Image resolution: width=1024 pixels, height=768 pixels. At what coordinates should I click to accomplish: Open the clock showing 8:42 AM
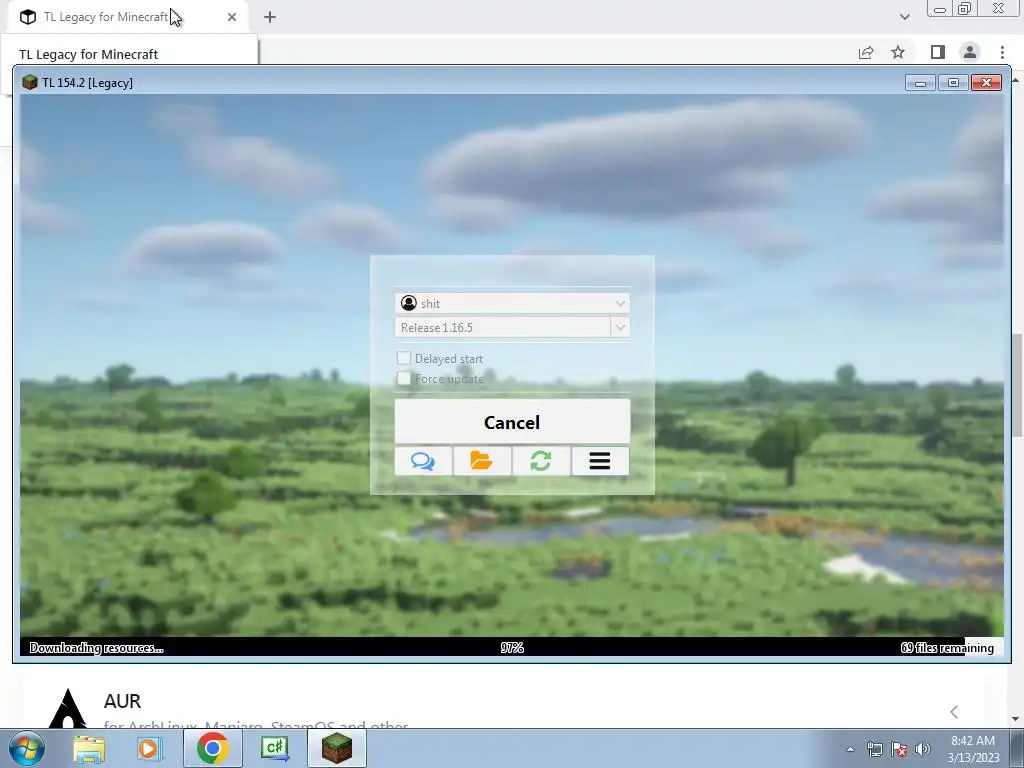973,749
